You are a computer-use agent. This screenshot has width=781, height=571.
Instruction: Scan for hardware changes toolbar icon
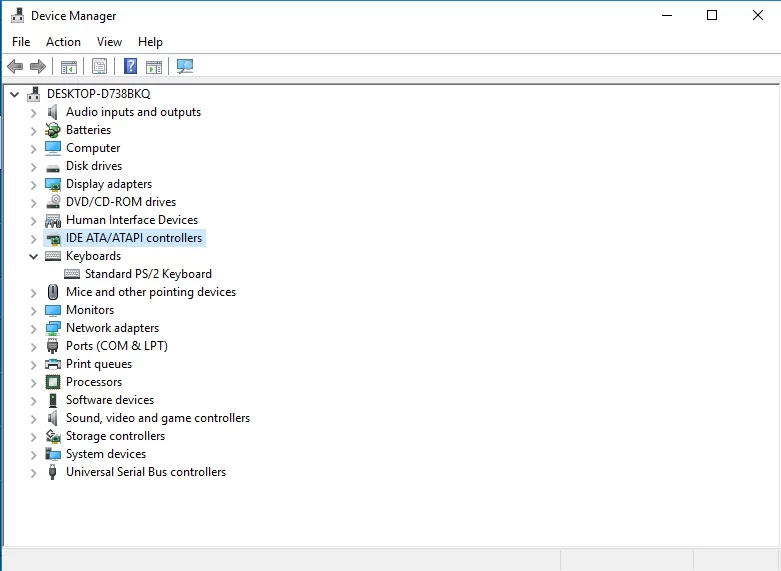click(x=185, y=67)
